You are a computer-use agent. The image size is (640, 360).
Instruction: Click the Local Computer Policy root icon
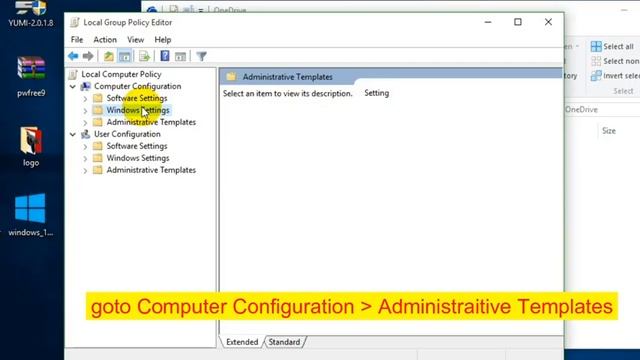73,74
